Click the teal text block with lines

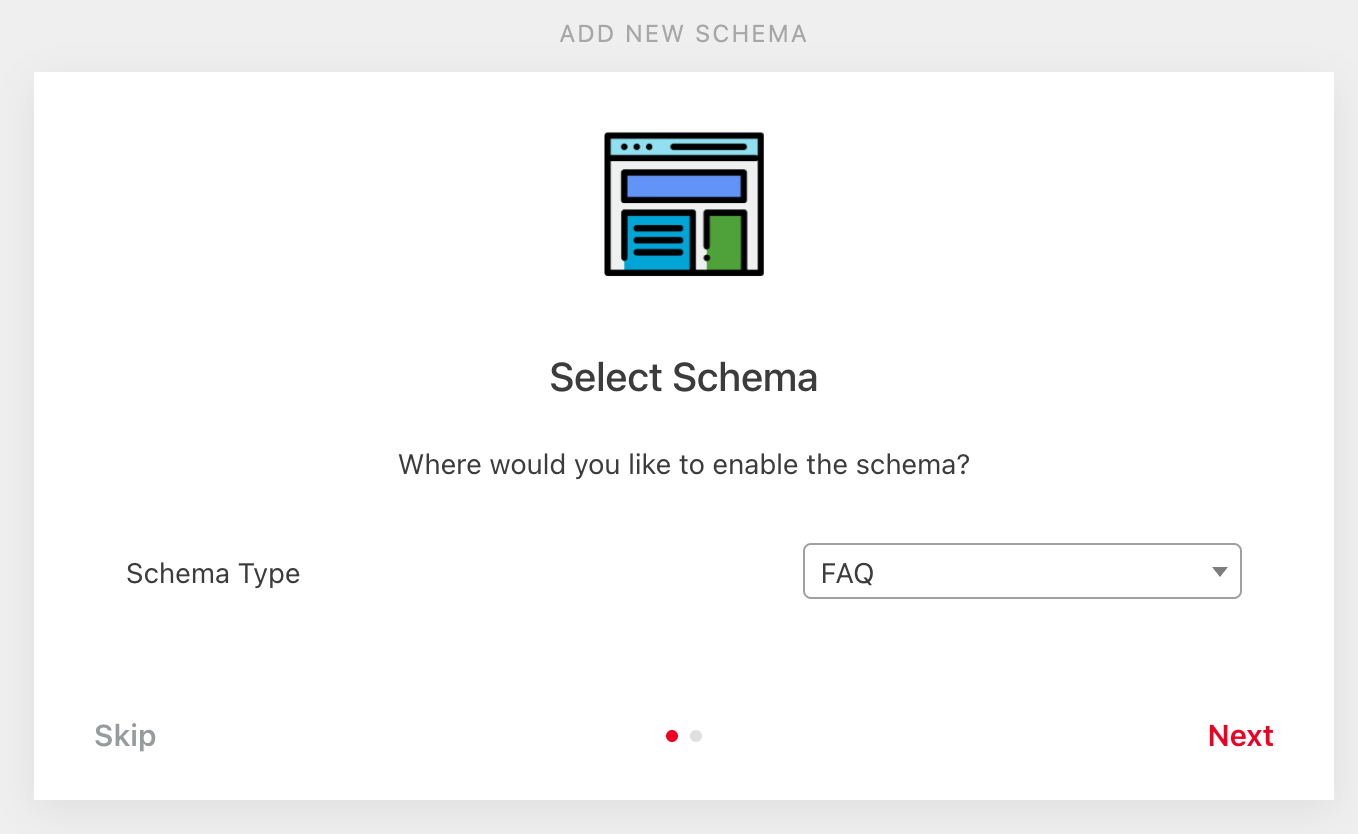tap(658, 241)
